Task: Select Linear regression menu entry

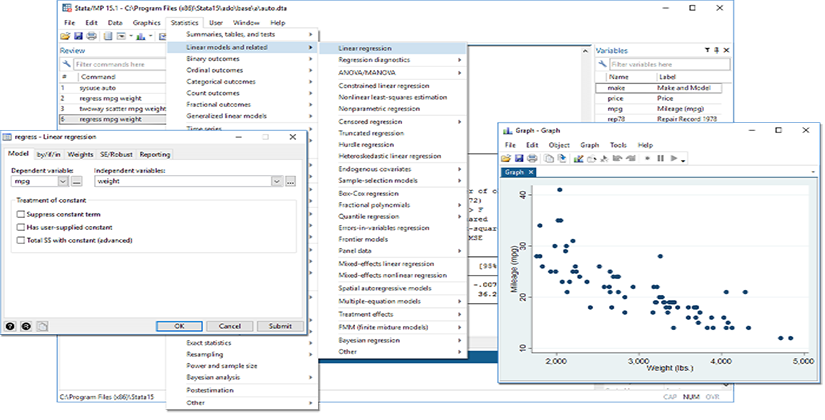Action: point(365,47)
